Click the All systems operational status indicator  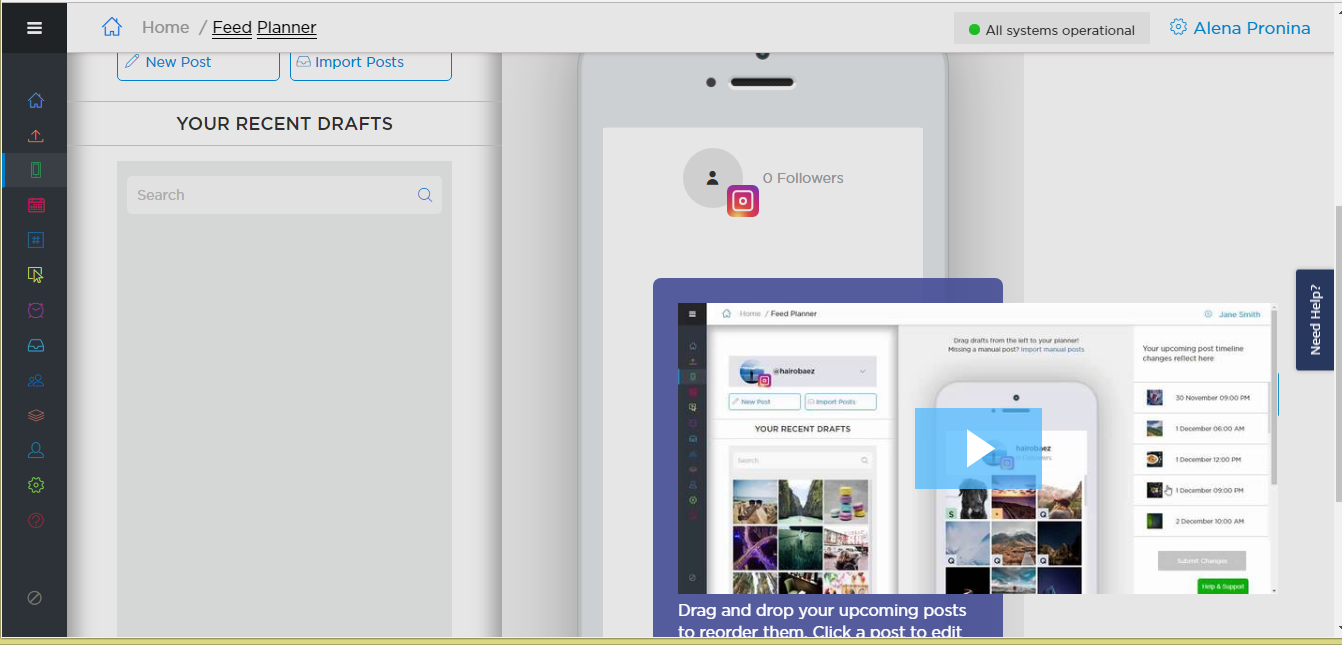coord(1051,30)
